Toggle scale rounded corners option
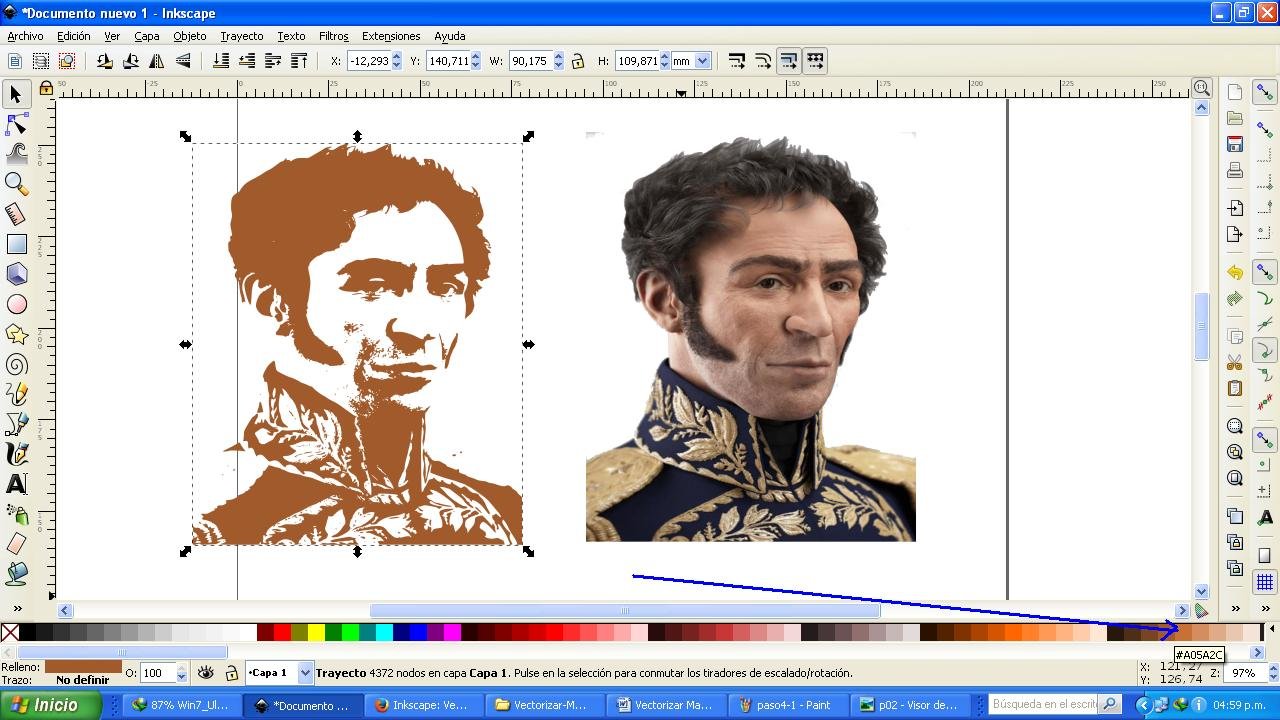The width and height of the screenshot is (1280, 720). tap(763, 61)
